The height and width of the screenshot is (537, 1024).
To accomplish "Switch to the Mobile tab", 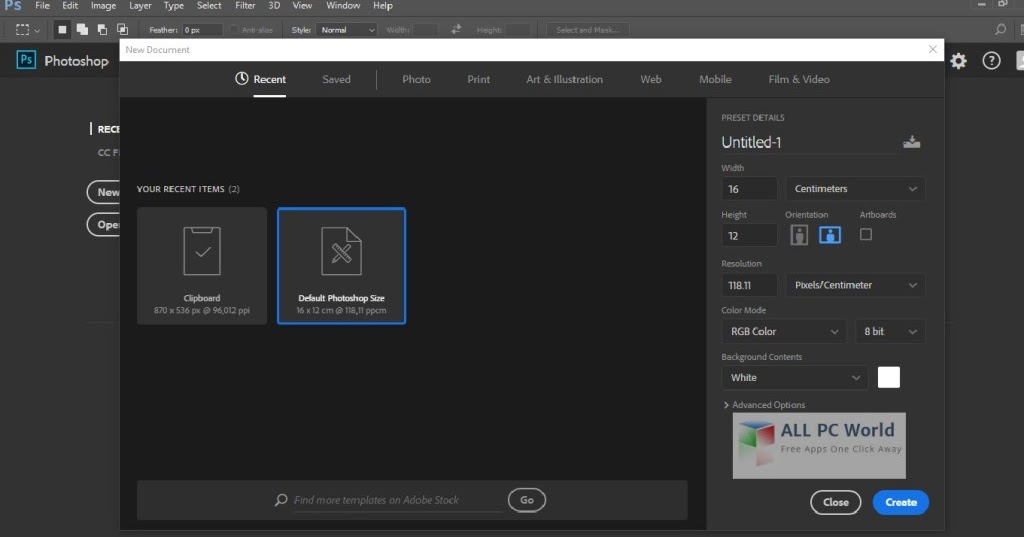I will pyautogui.click(x=715, y=79).
